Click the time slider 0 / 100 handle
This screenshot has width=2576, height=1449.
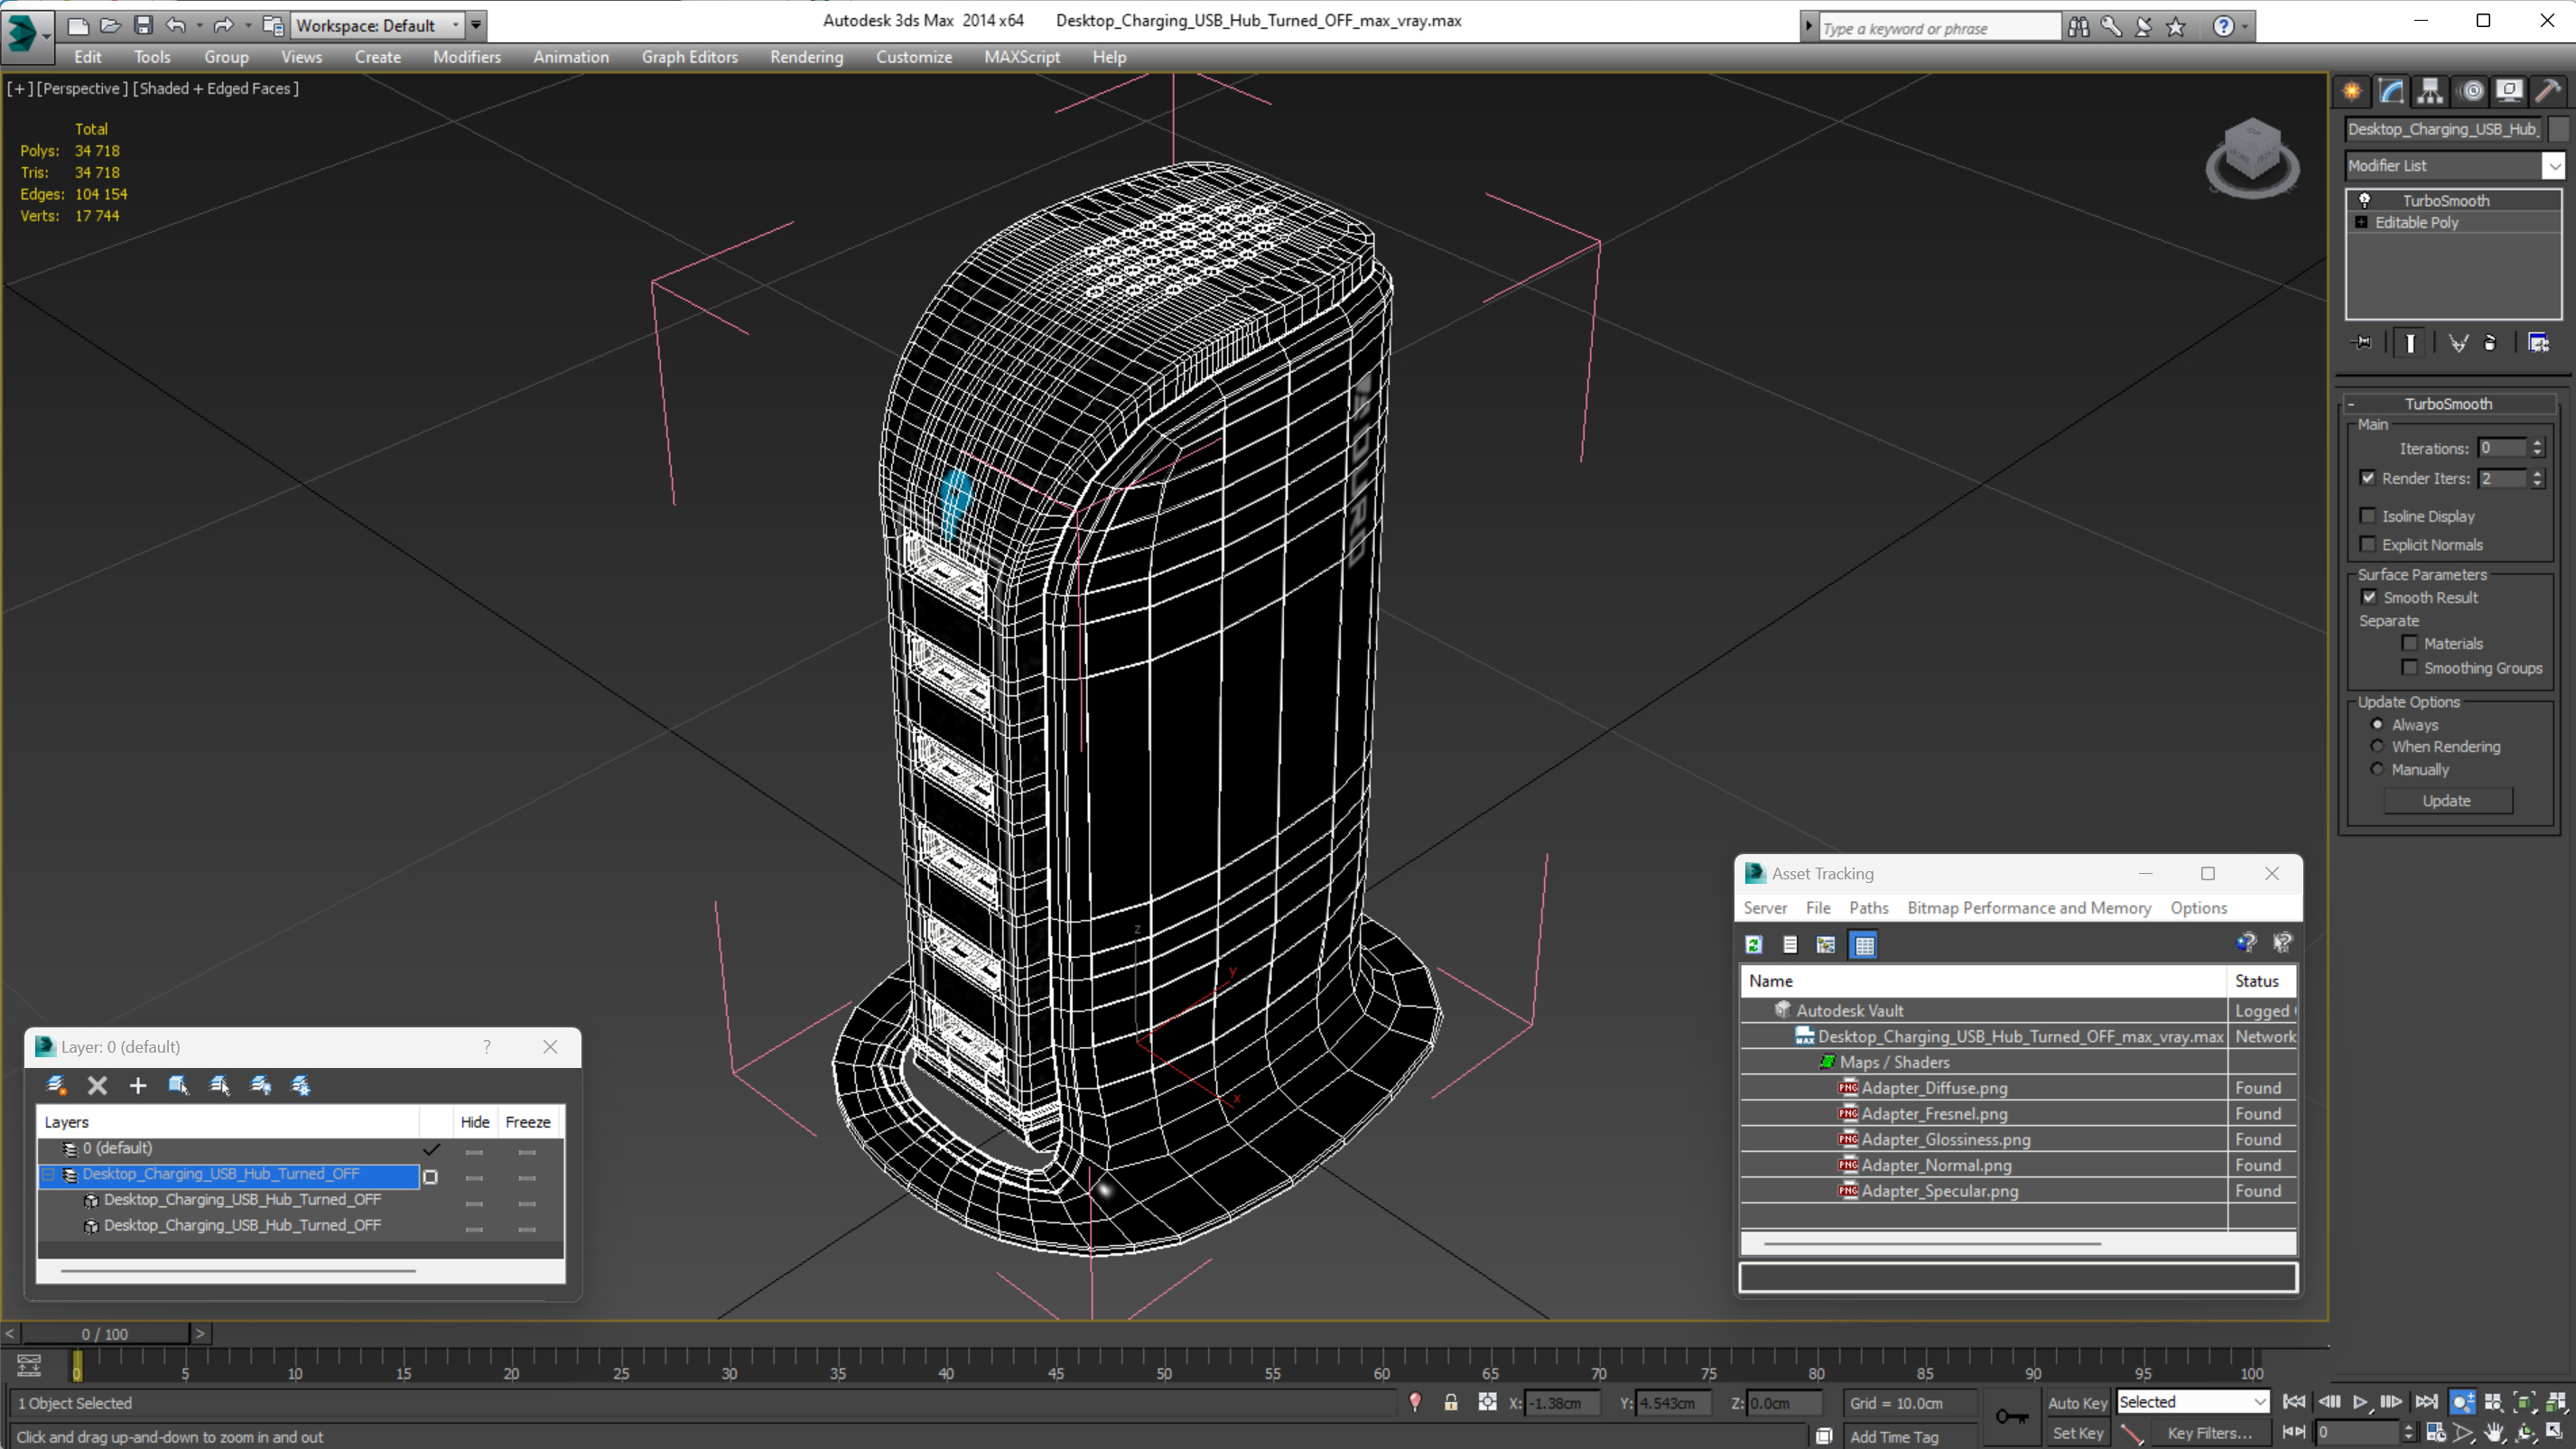[105, 1333]
